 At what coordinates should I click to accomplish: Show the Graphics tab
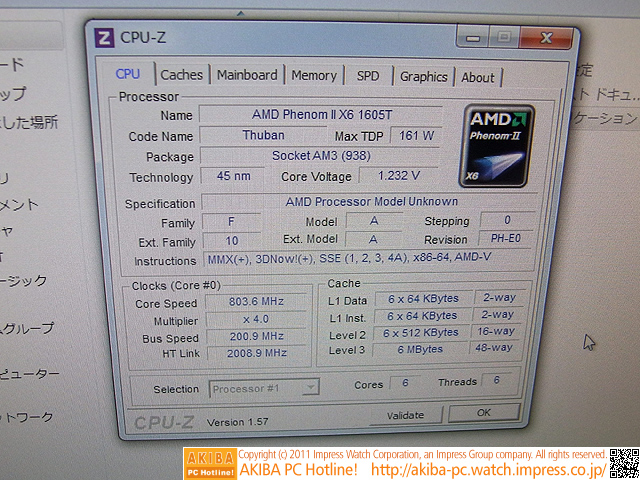424,76
